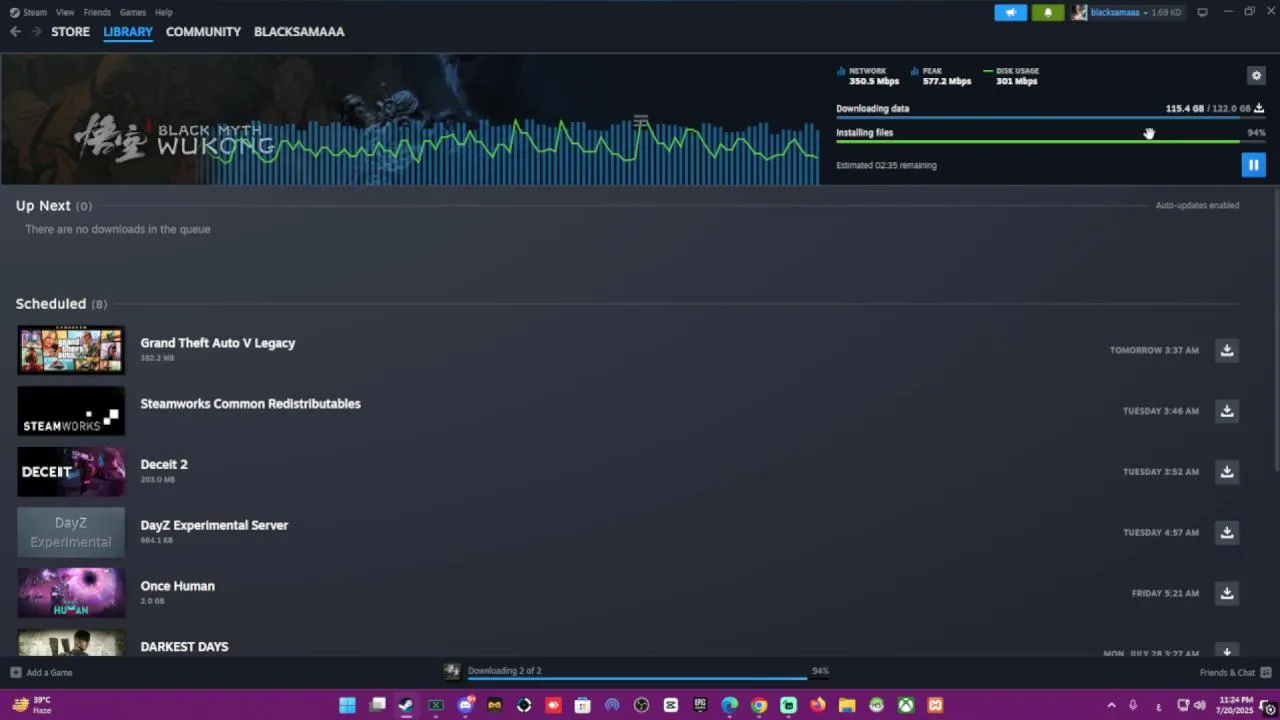Click Grand Theft Auto V Legacy thumbnail
The height and width of the screenshot is (720, 1280).
coord(71,350)
